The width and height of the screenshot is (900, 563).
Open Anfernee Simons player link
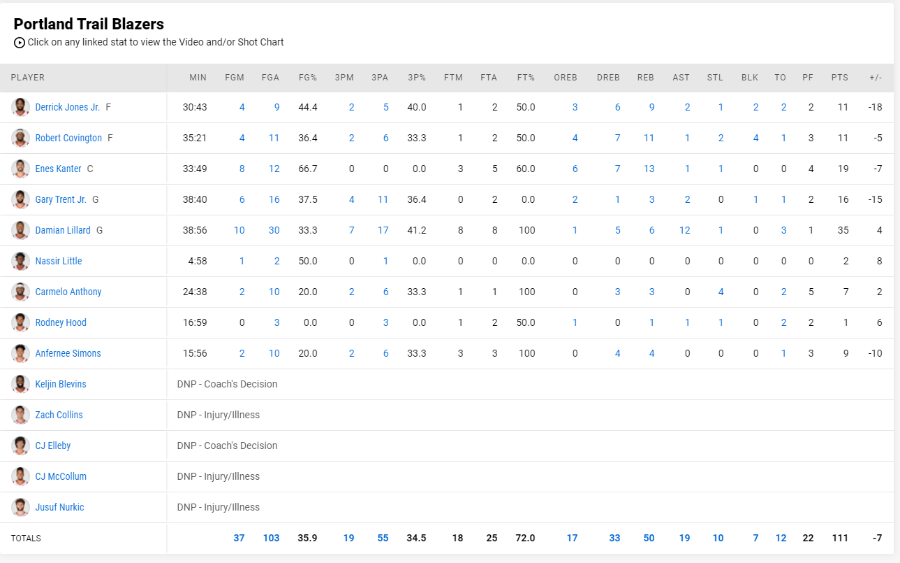coord(68,354)
